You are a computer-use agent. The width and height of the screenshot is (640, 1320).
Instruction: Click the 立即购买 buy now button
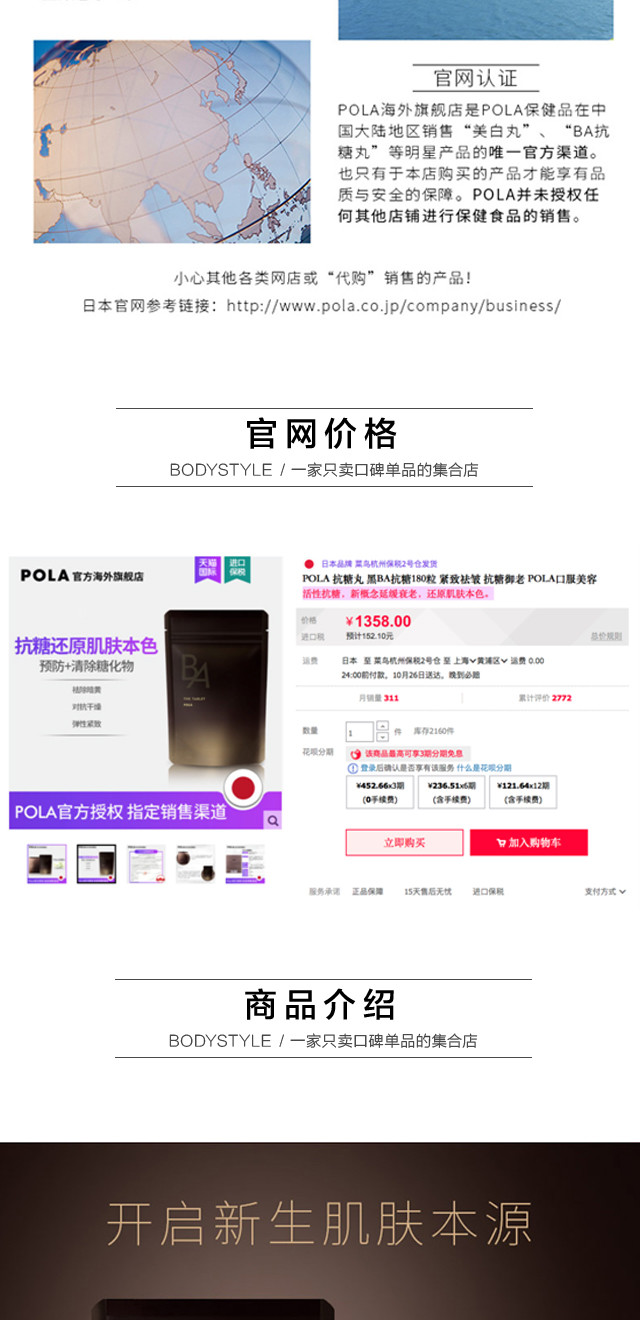404,843
